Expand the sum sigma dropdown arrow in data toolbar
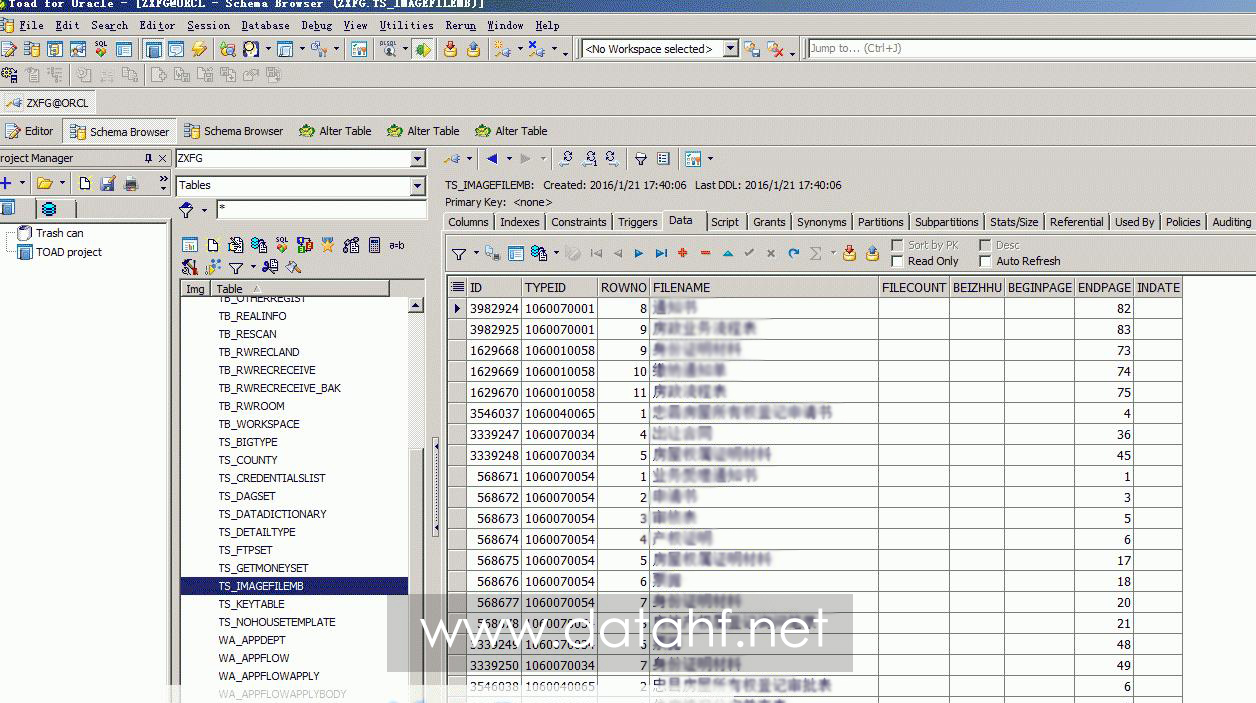The width and height of the screenshot is (1256, 703). tap(831, 254)
